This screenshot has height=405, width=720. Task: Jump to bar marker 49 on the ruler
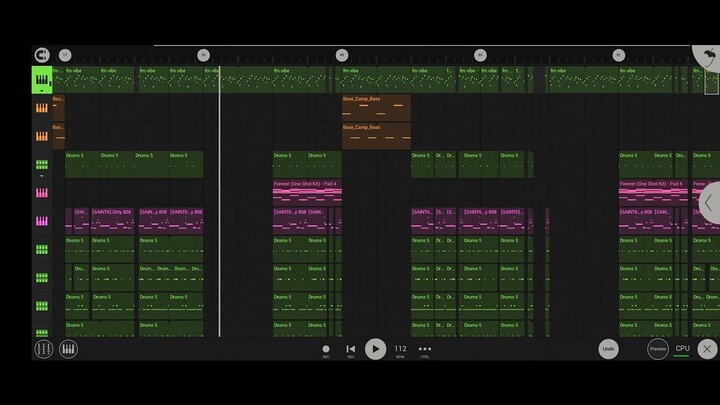[x=342, y=55]
